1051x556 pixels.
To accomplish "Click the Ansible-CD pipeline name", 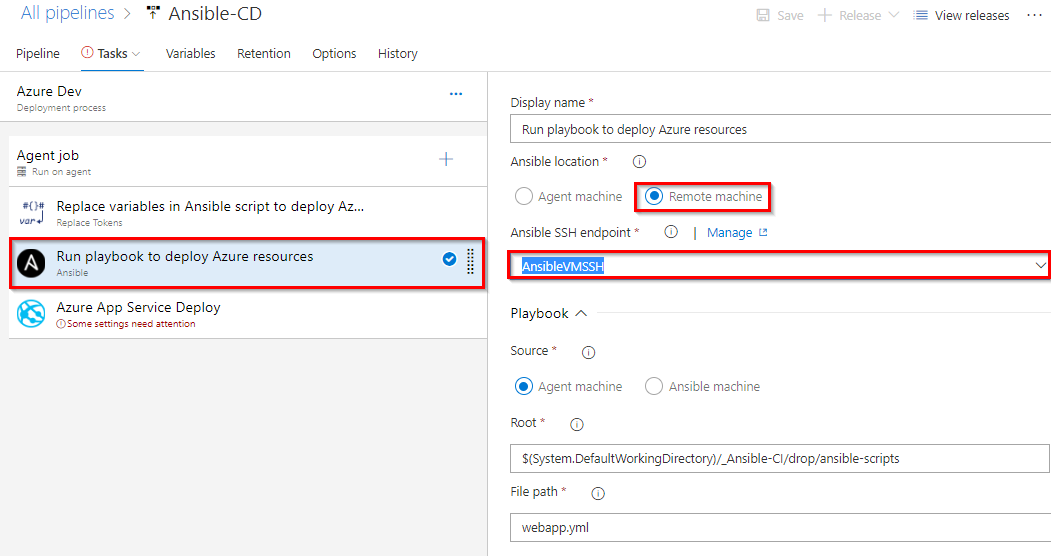I will click(x=215, y=13).
